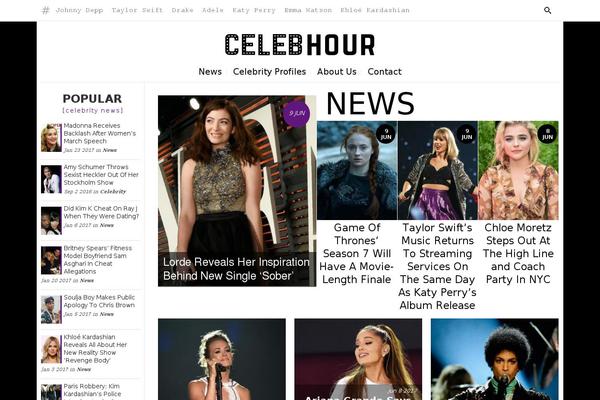
Task: Open the About Us menu item
Action: pyautogui.click(x=337, y=72)
